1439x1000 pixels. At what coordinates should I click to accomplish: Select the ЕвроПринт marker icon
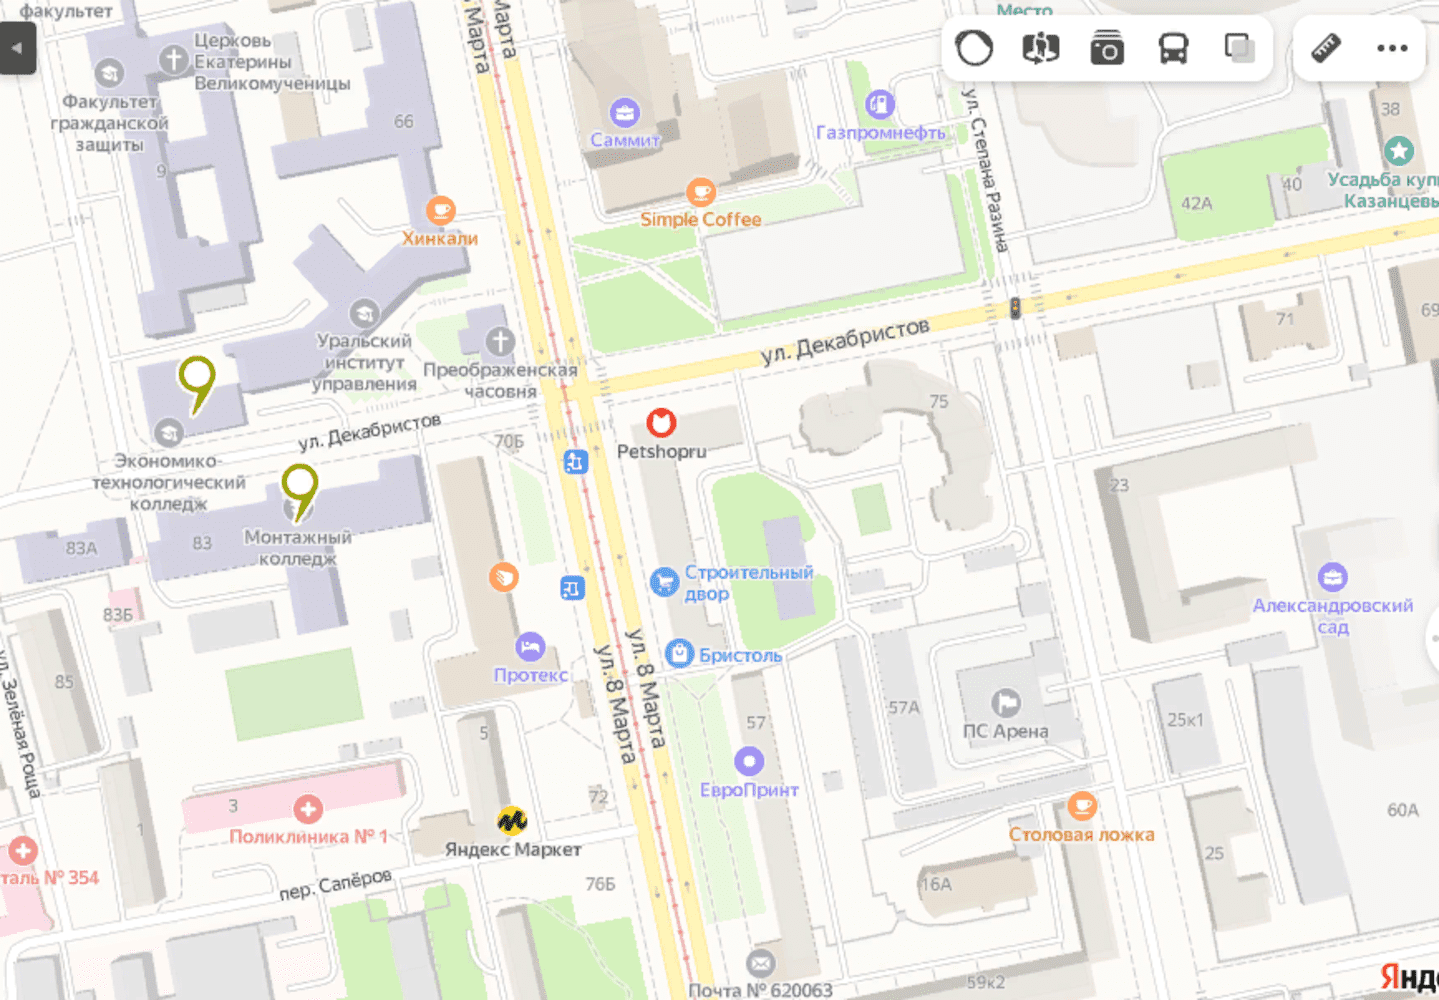[749, 762]
